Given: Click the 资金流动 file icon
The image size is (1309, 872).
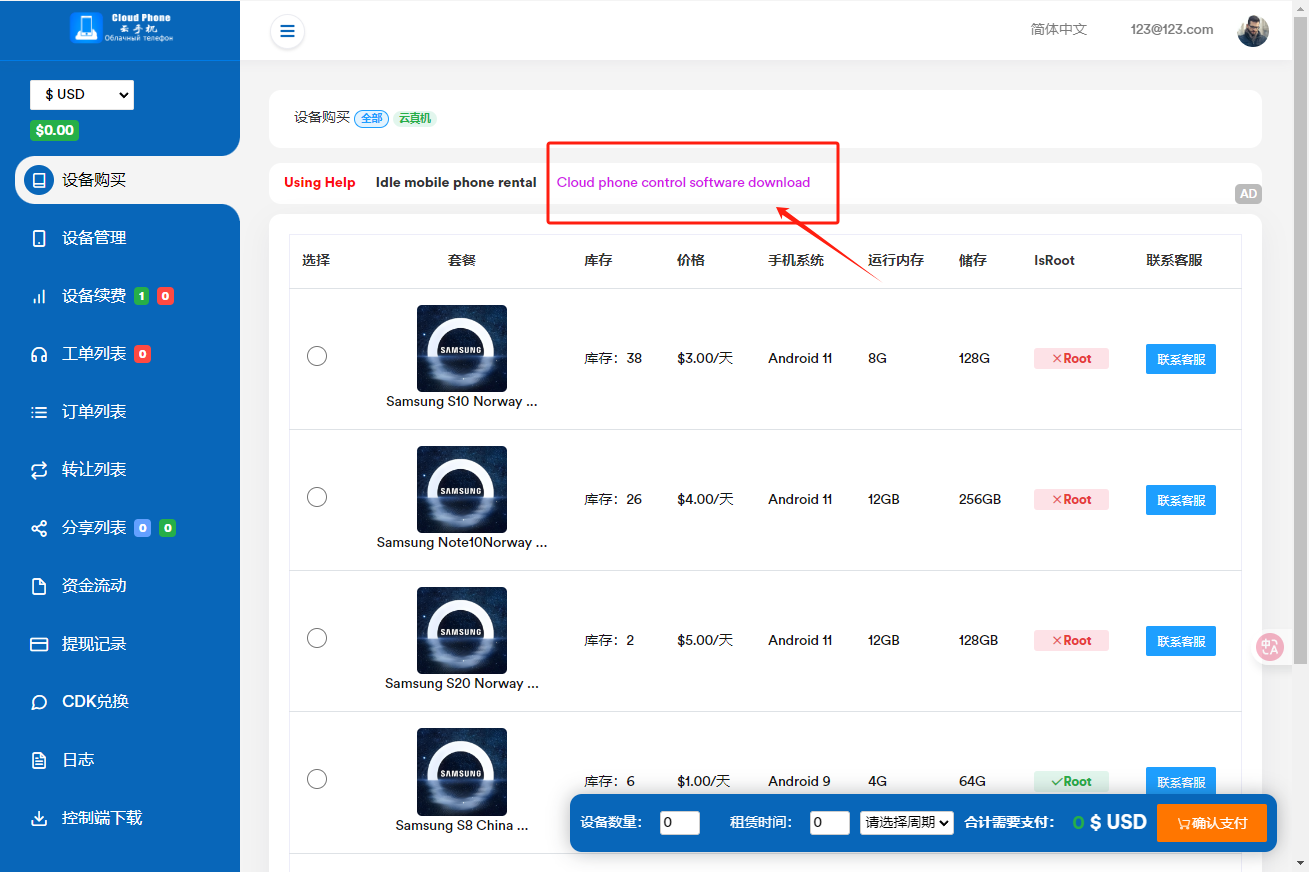Looking at the screenshot, I should [x=39, y=586].
